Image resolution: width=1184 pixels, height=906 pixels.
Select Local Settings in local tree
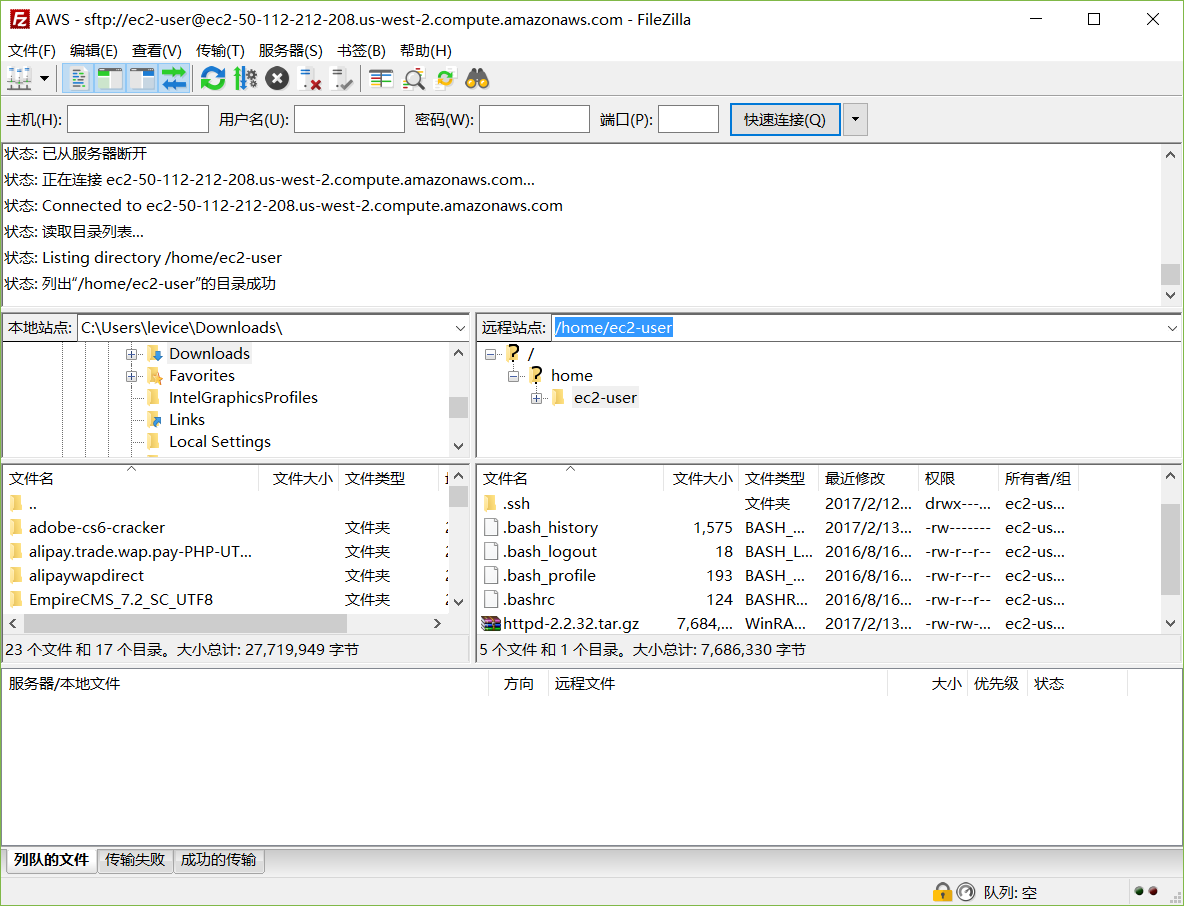pos(220,442)
